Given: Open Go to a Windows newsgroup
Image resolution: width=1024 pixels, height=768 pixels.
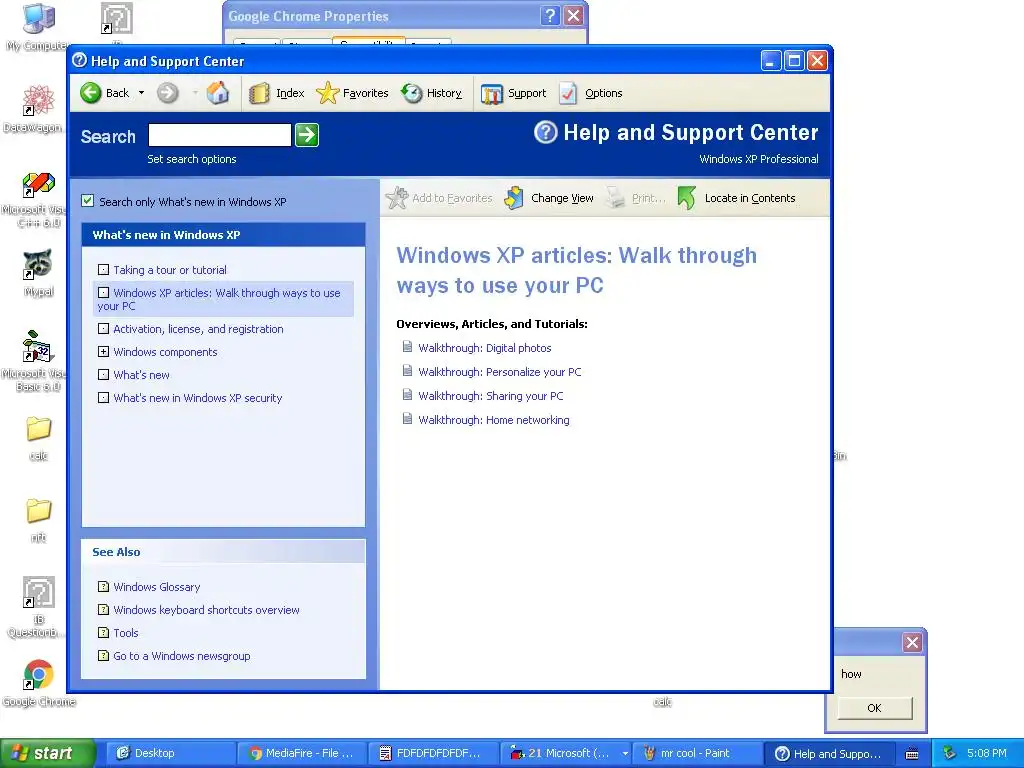Looking at the screenshot, I should pos(182,656).
